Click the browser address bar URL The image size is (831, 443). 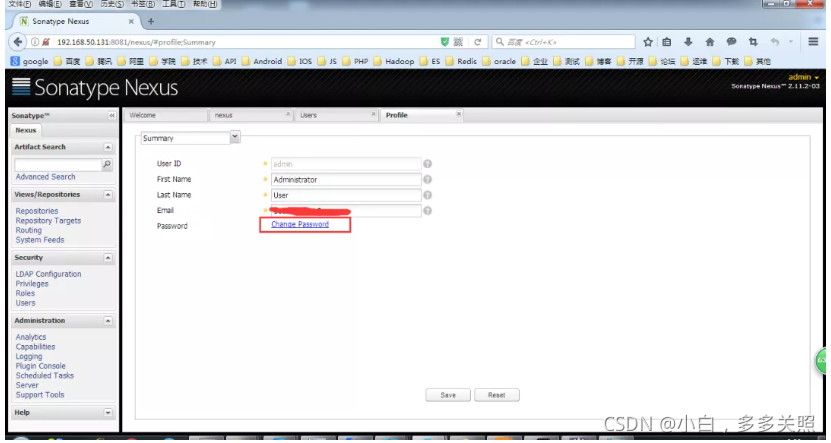coord(136,42)
